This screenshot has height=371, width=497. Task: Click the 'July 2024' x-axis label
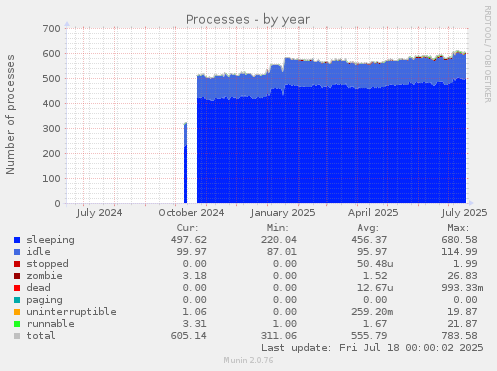click(99, 213)
